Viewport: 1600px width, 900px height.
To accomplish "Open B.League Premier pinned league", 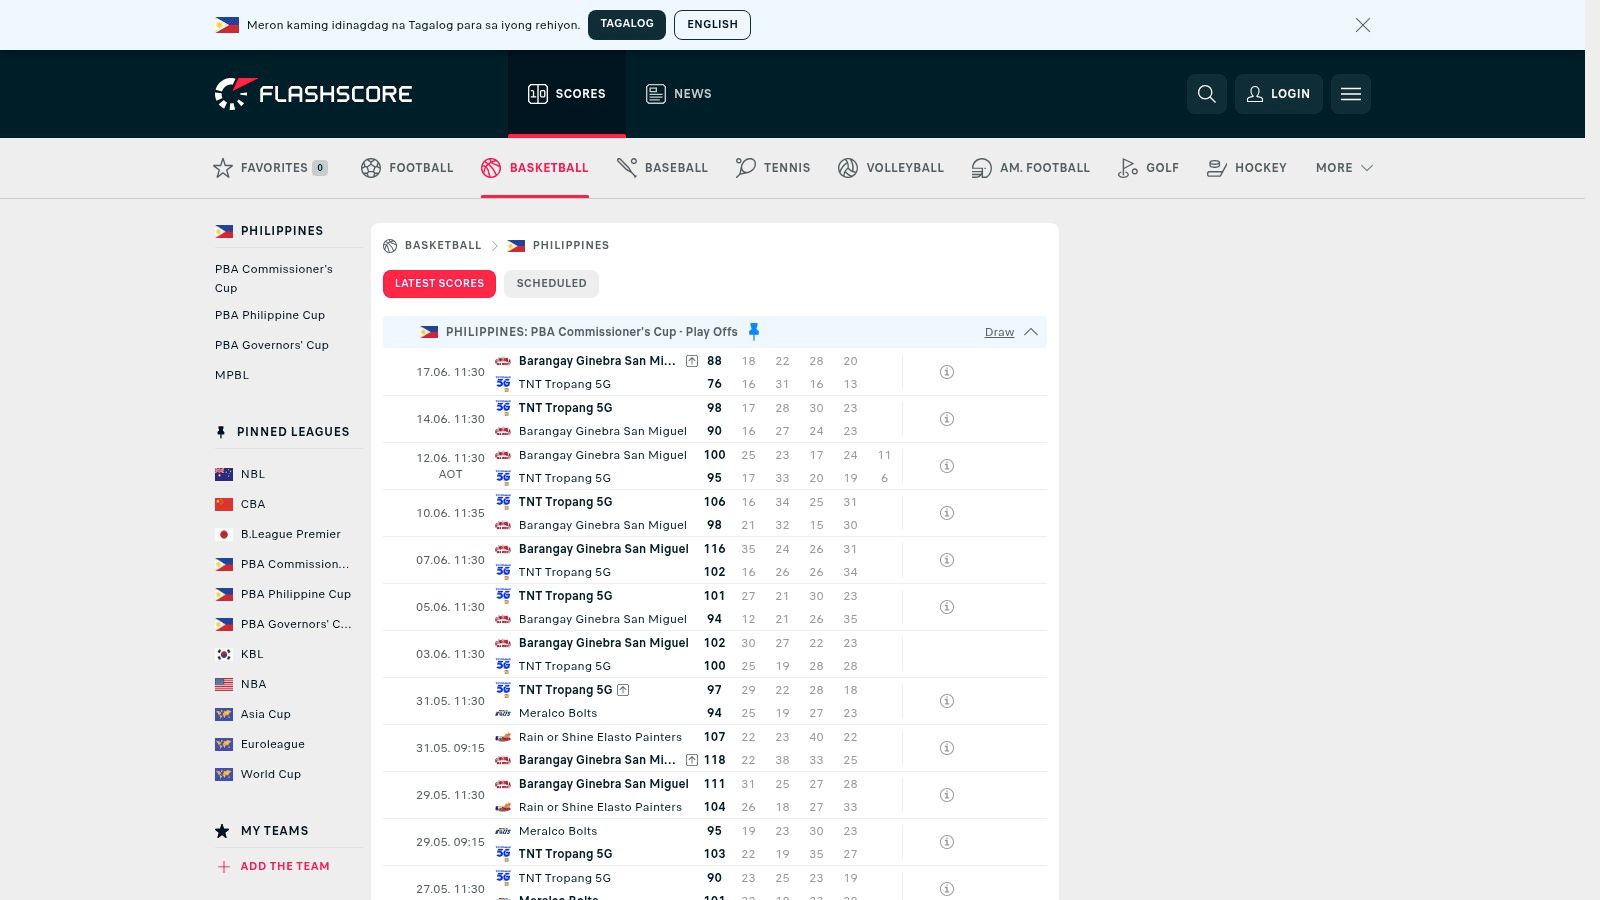I will click(291, 534).
